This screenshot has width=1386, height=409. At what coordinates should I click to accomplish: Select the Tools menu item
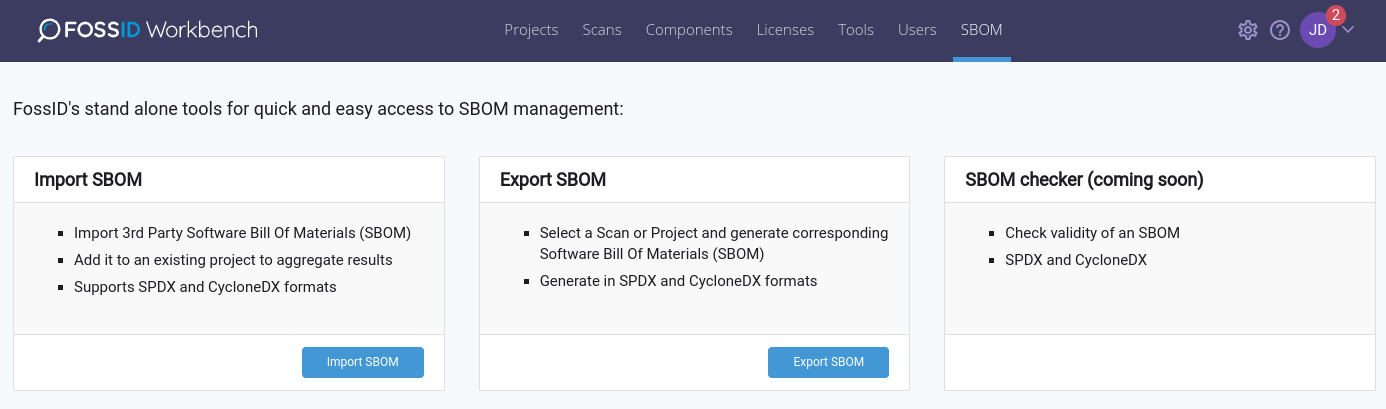[x=856, y=30]
